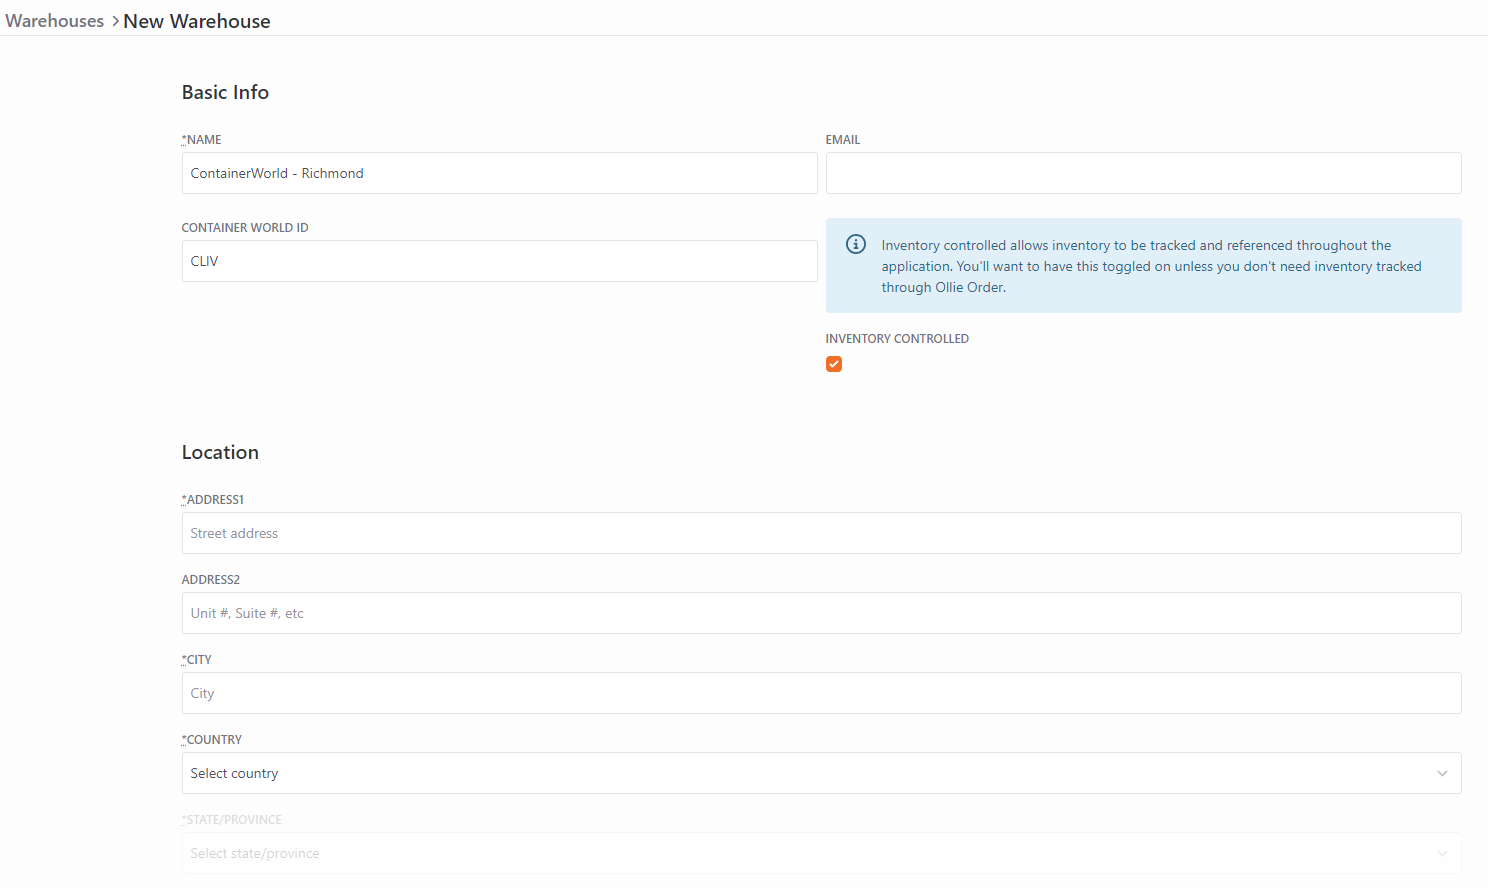Click the inventory controlled info message text

click(1151, 266)
